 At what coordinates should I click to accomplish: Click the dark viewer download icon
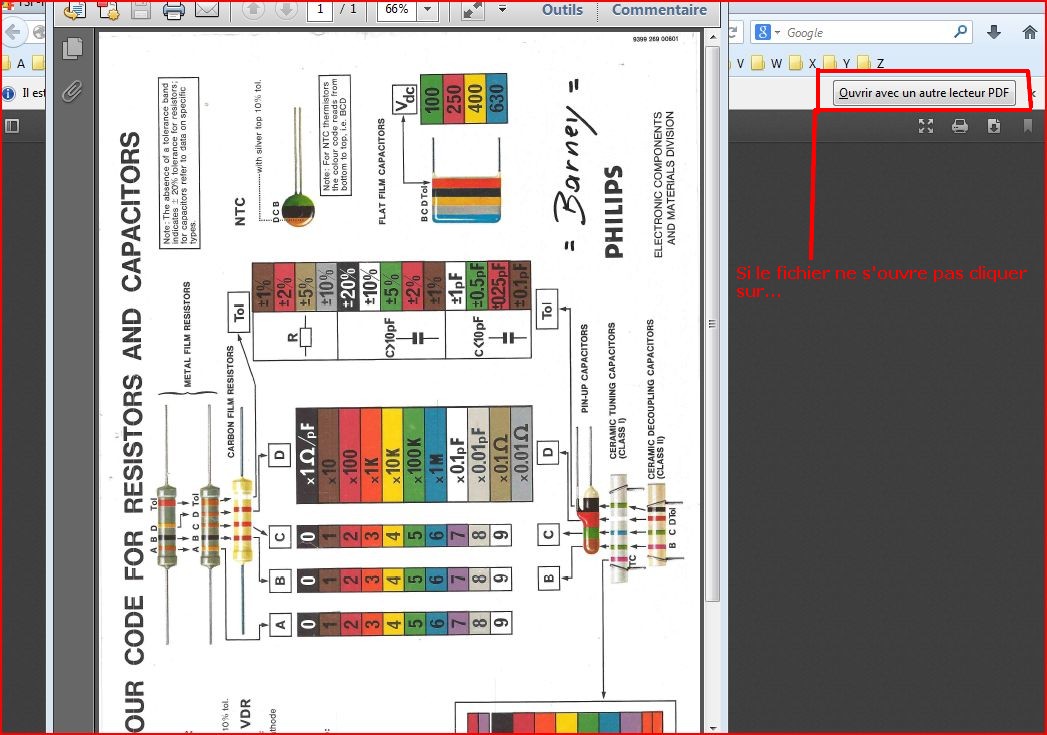pos(994,126)
